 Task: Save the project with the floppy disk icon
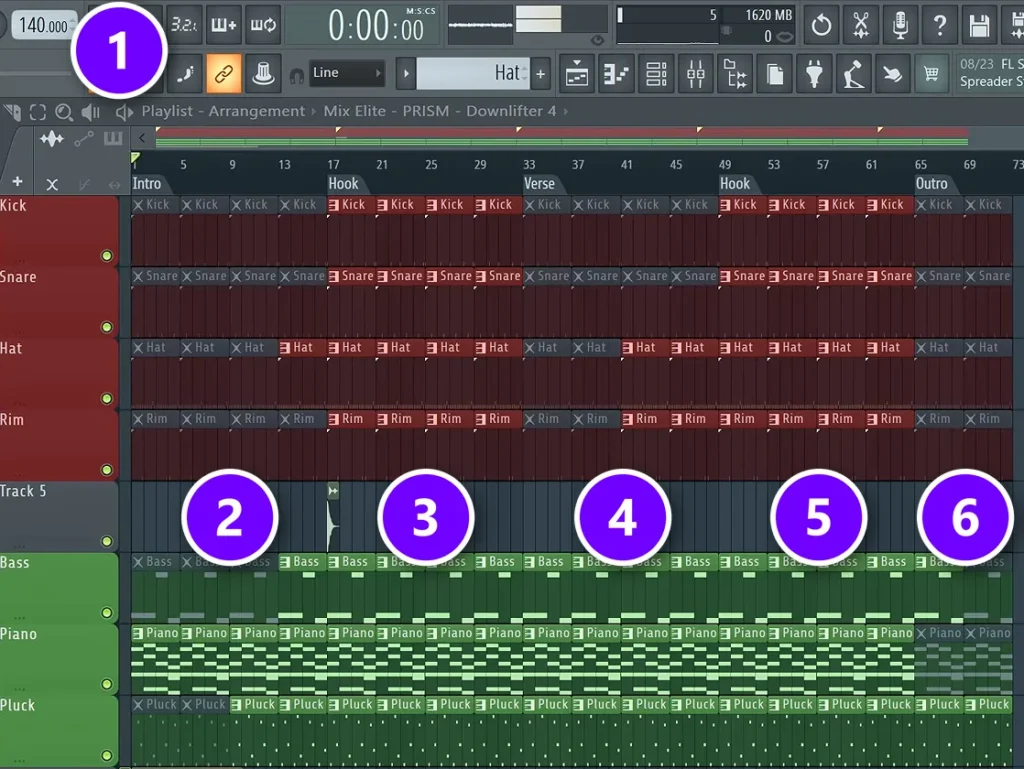(979, 25)
